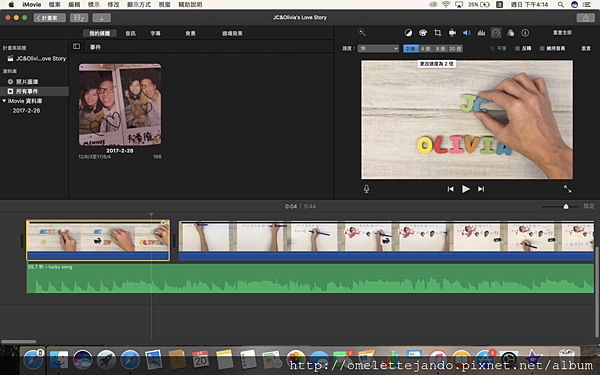Click Wi-Fi icon in menu bar
The width and height of the screenshot is (600, 375).
point(446,5)
